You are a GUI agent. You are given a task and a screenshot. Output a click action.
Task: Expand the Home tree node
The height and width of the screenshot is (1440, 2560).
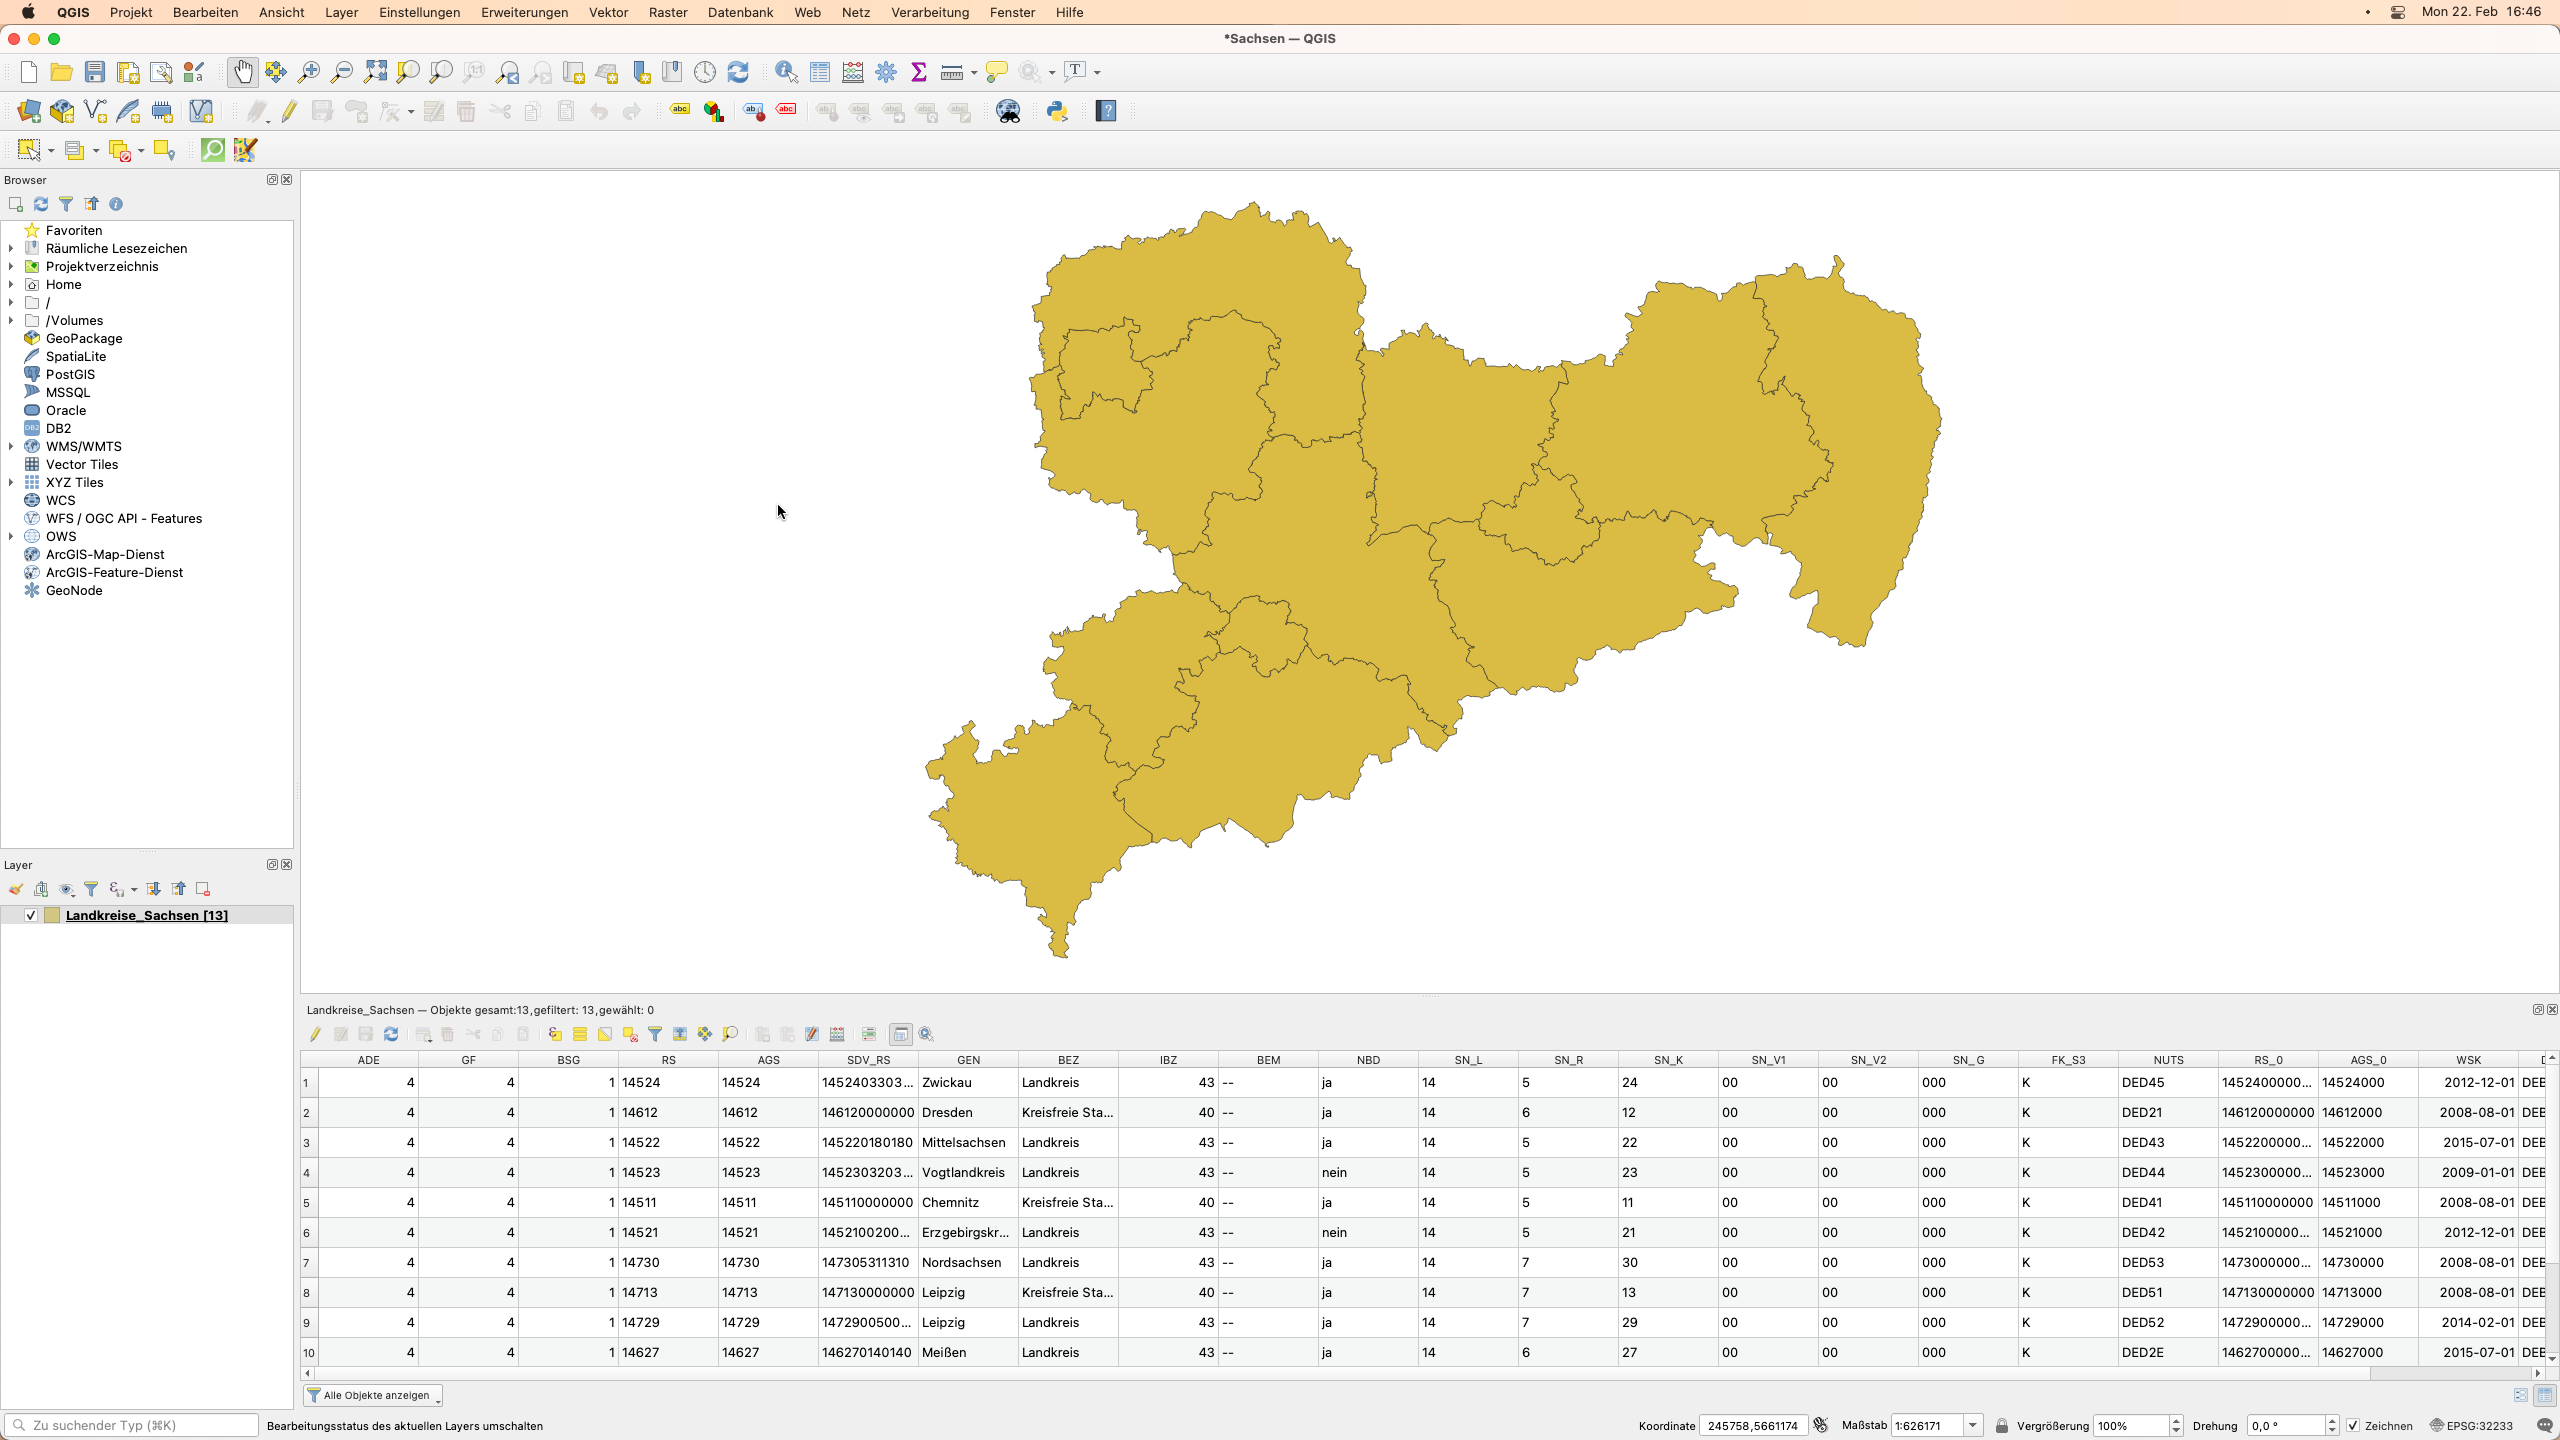coord(11,284)
